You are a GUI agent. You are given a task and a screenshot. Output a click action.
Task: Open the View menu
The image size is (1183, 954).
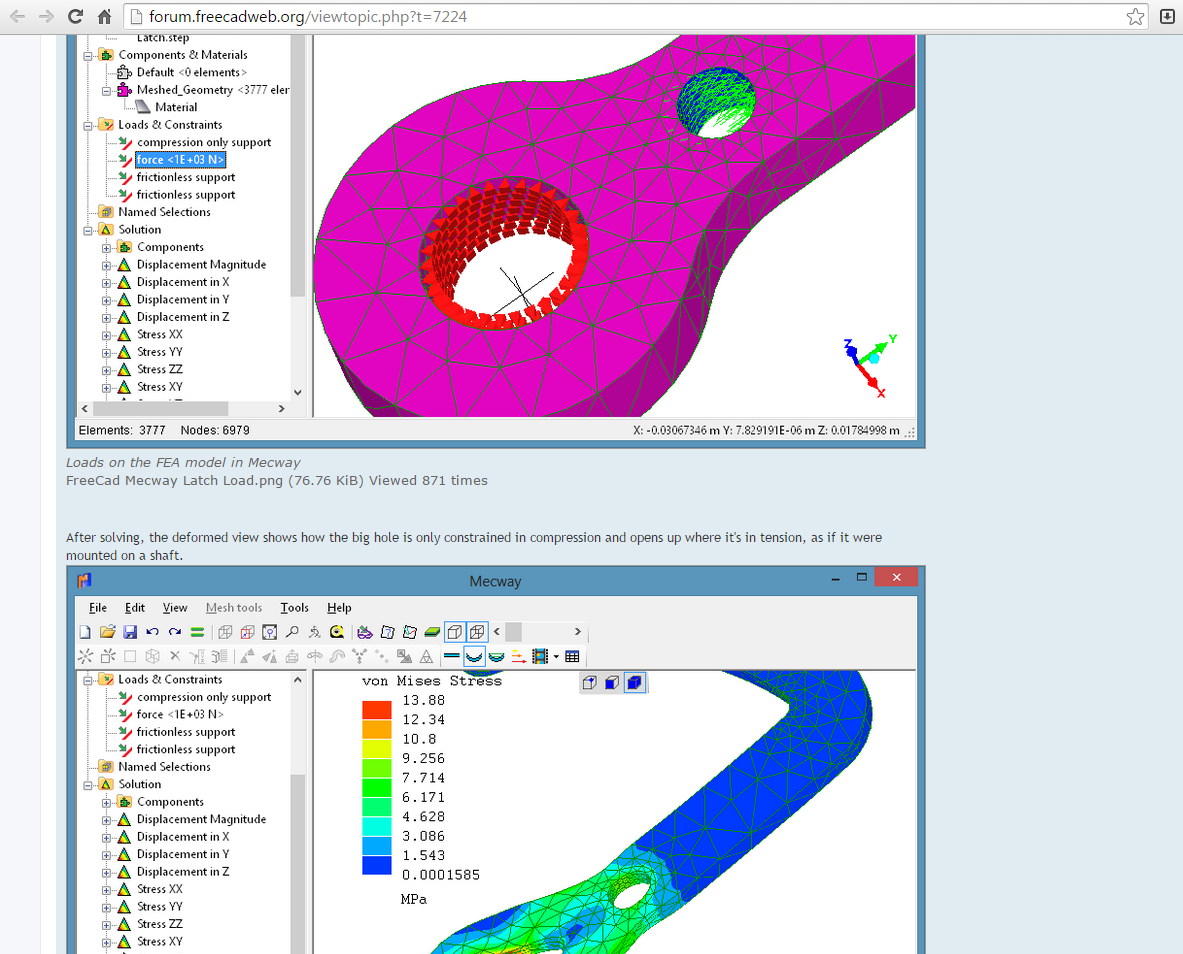tap(175, 608)
